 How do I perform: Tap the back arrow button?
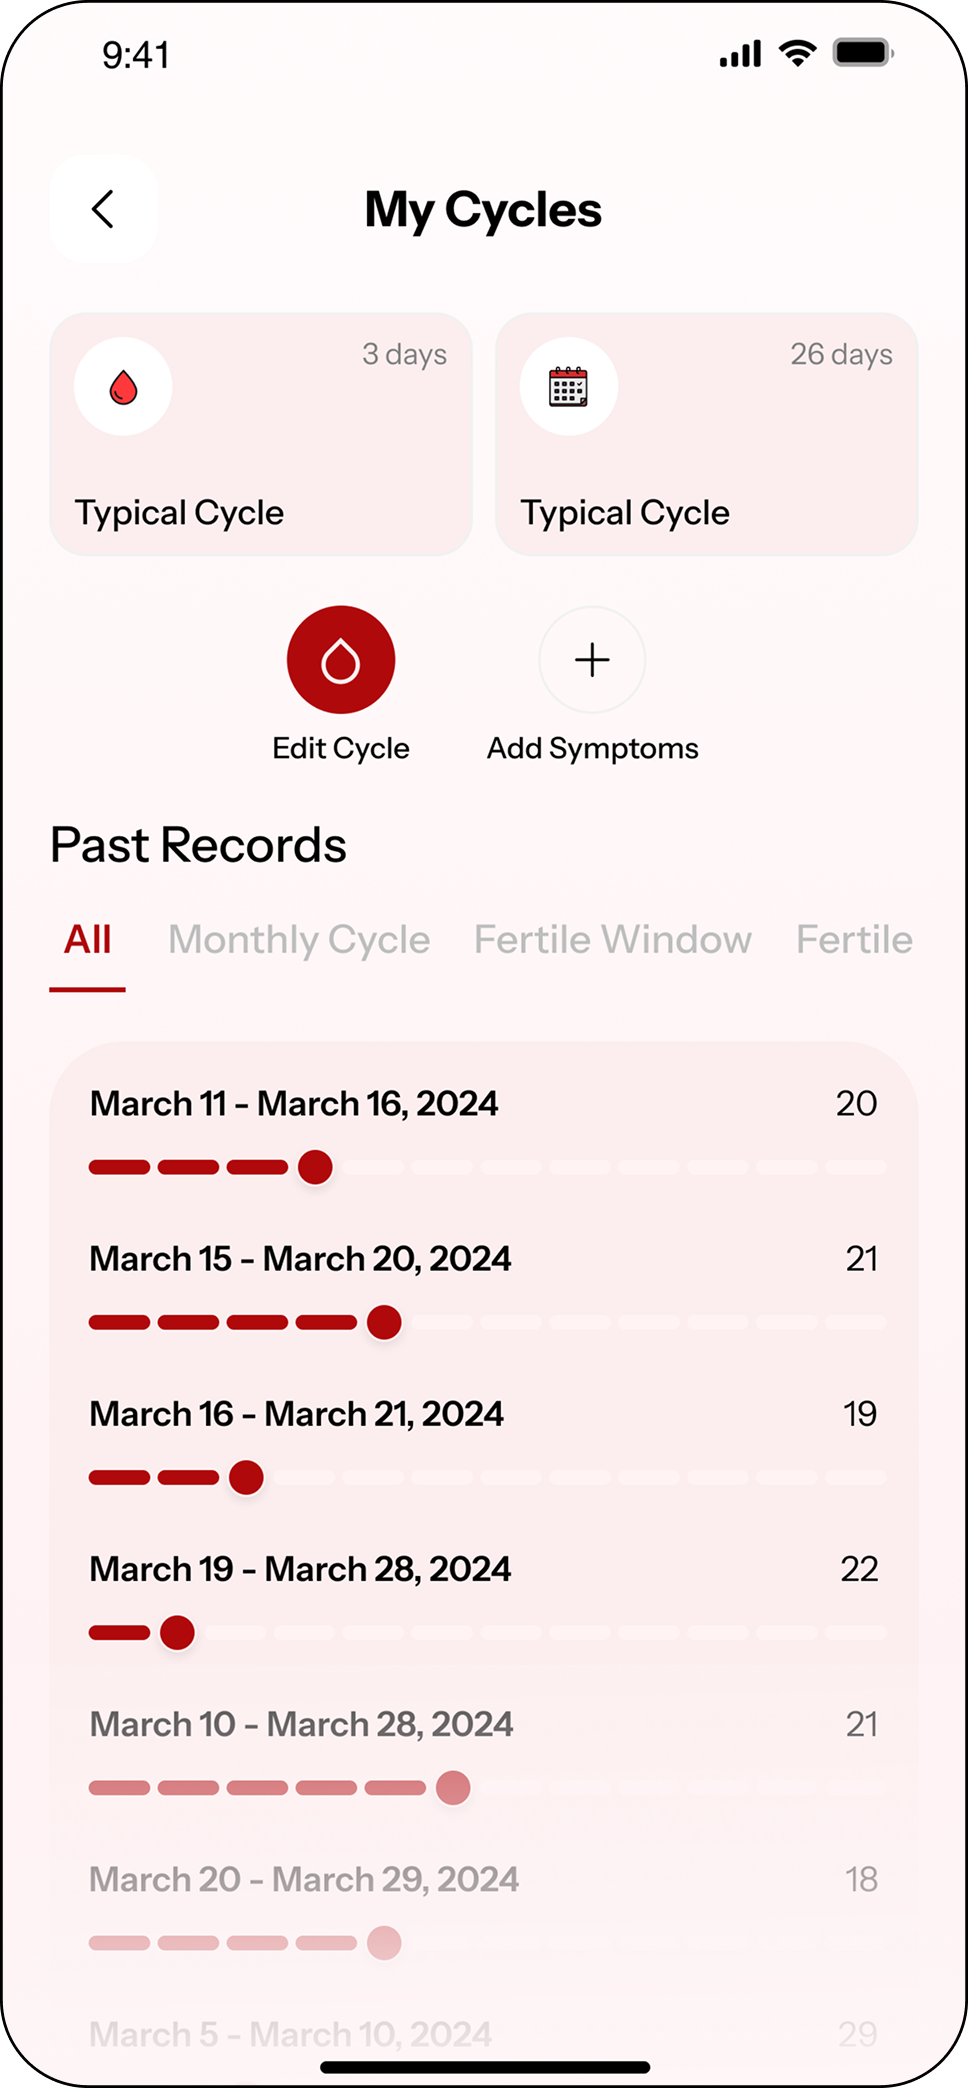(103, 209)
